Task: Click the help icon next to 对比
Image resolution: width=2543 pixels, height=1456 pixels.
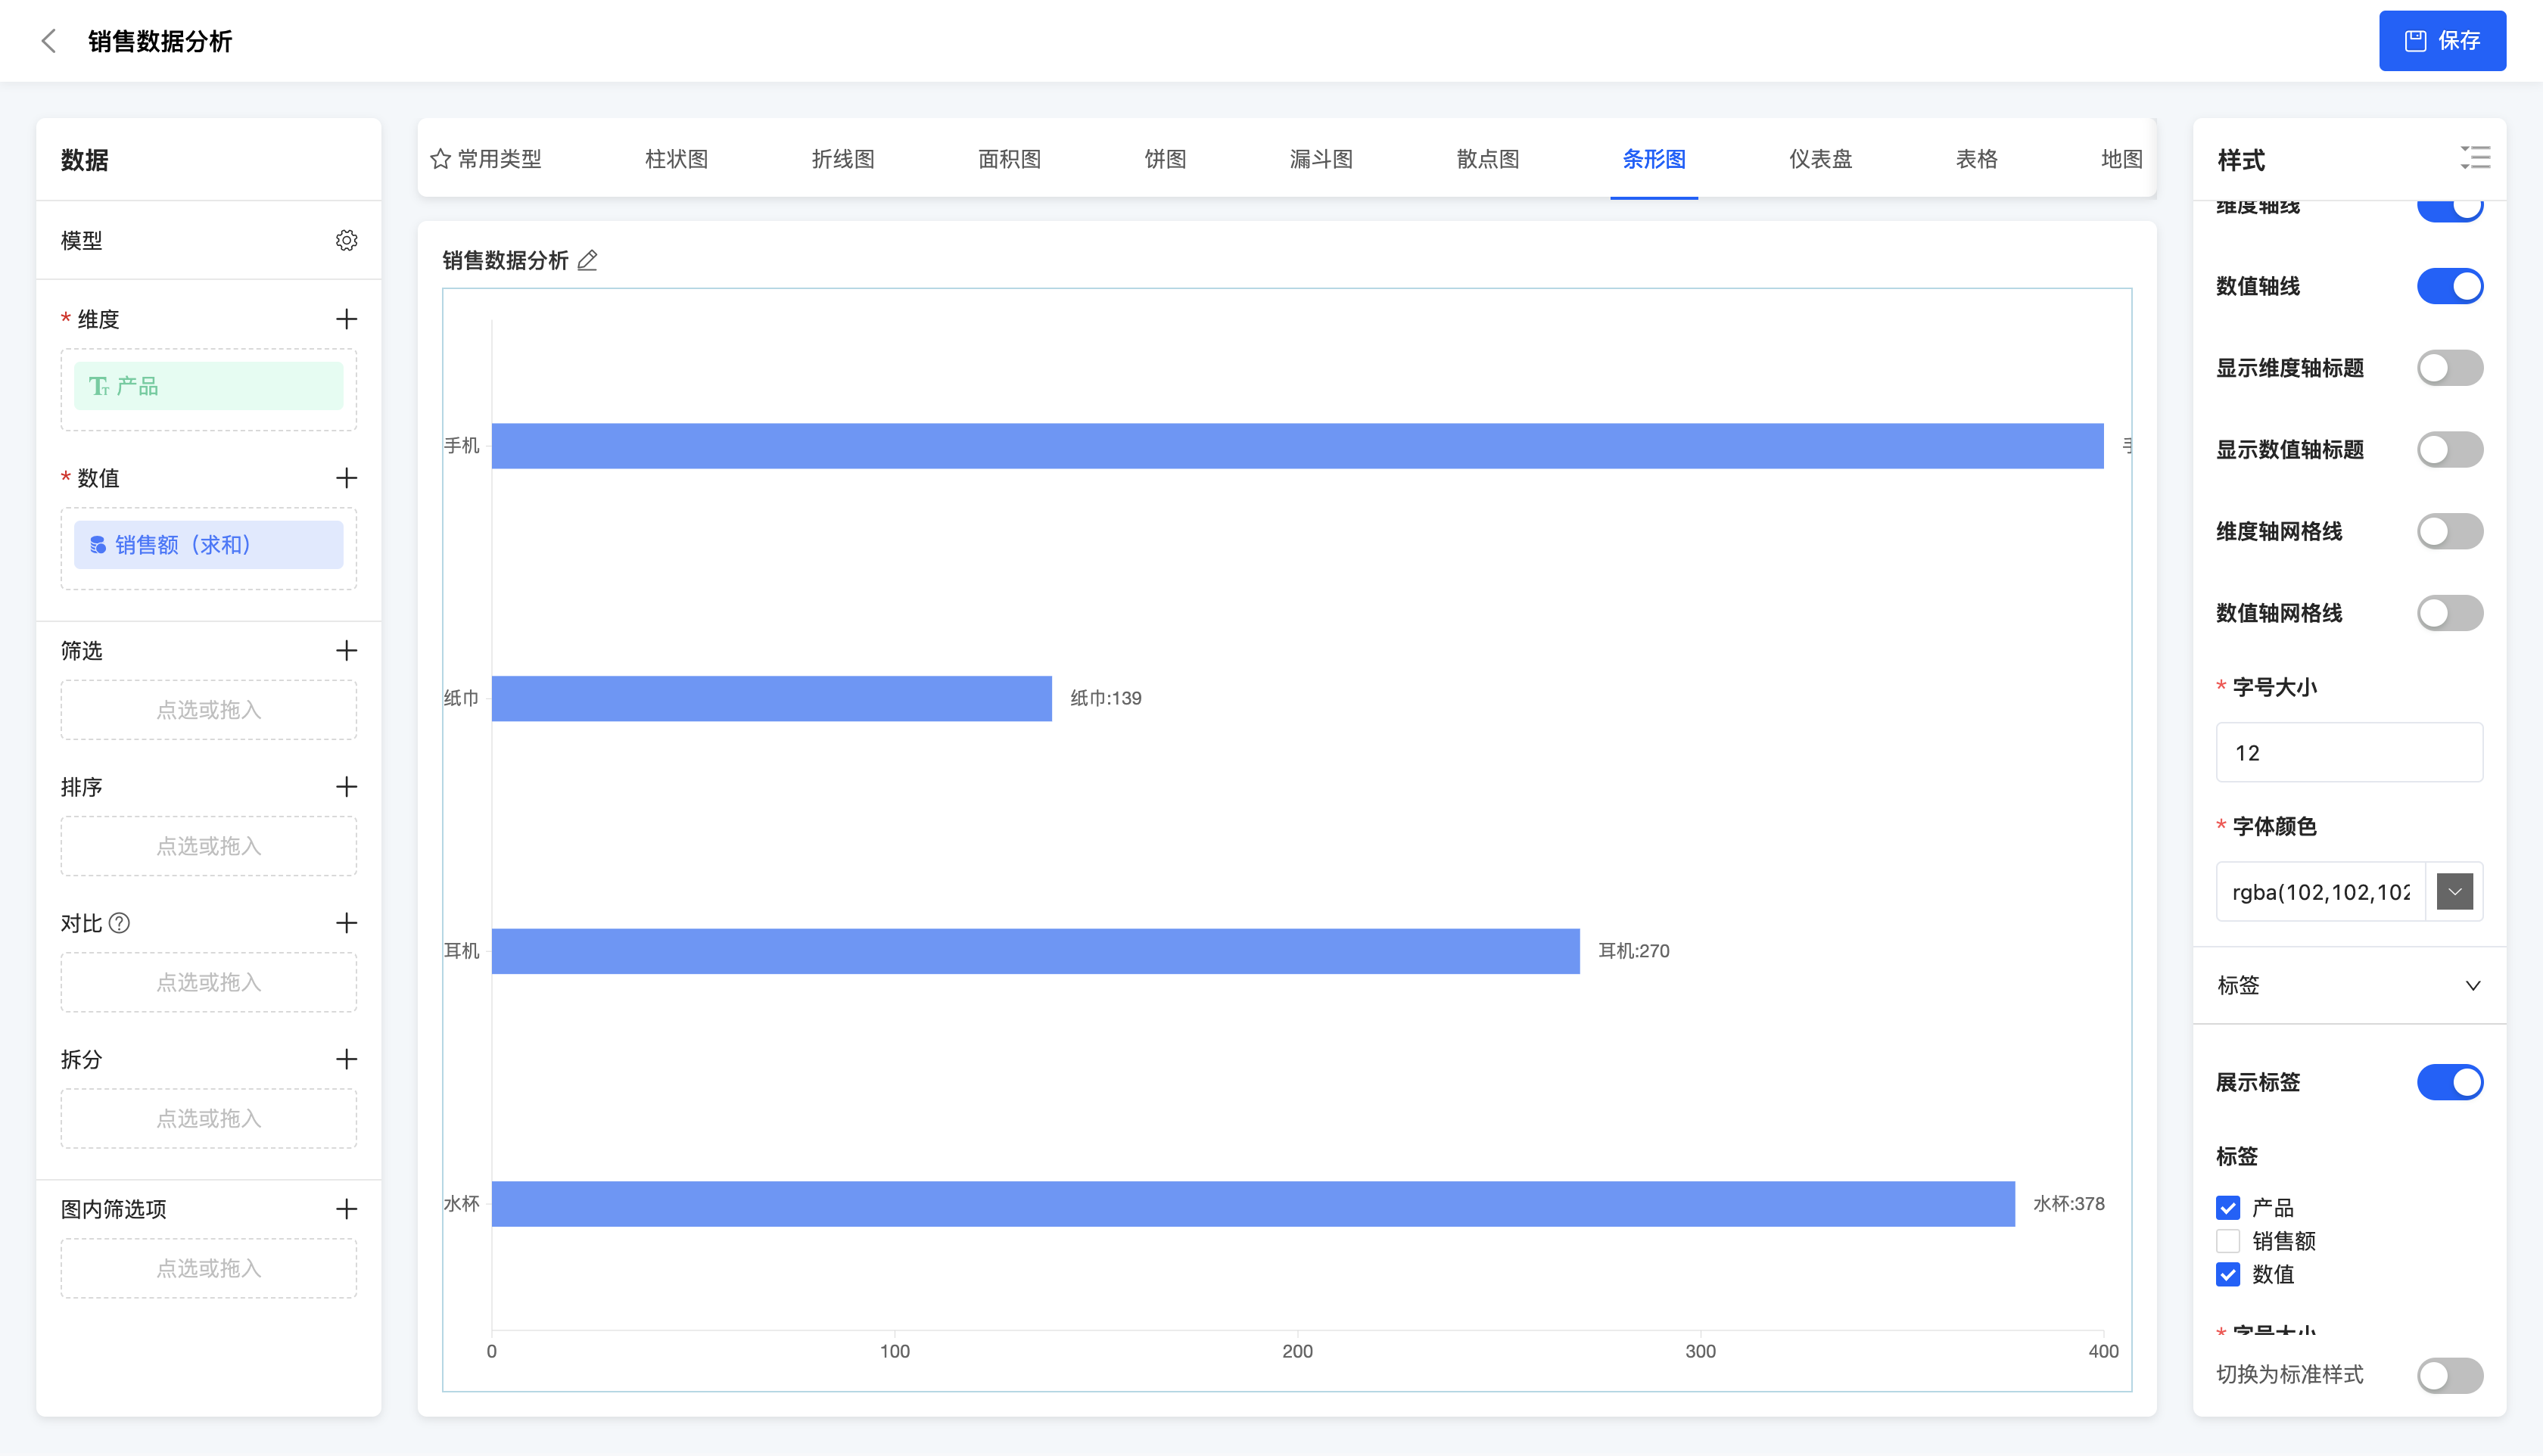Action: point(120,923)
